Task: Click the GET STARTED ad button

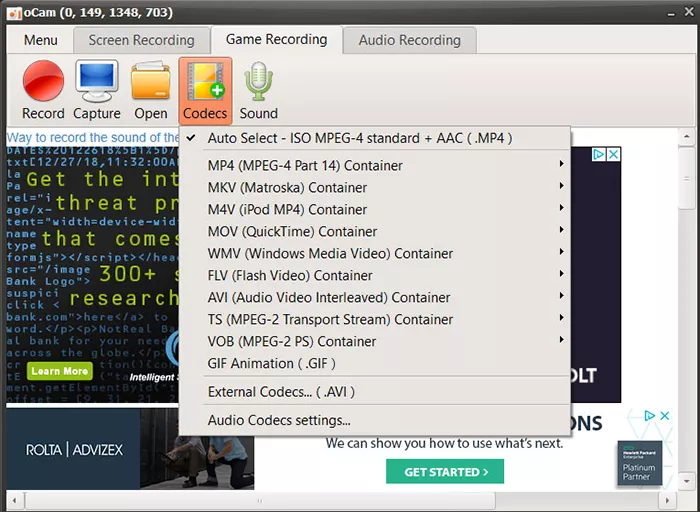Action: (x=445, y=472)
